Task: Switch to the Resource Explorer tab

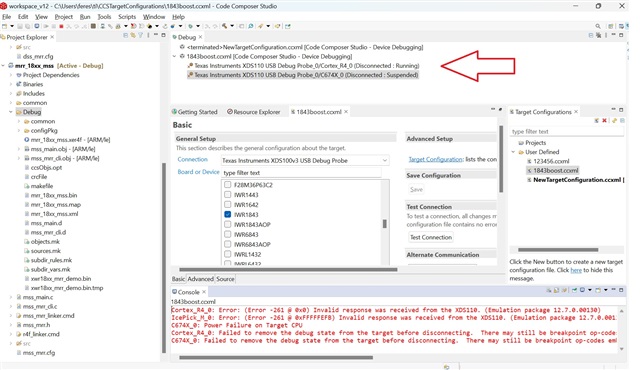Action: (x=253, y=112)
